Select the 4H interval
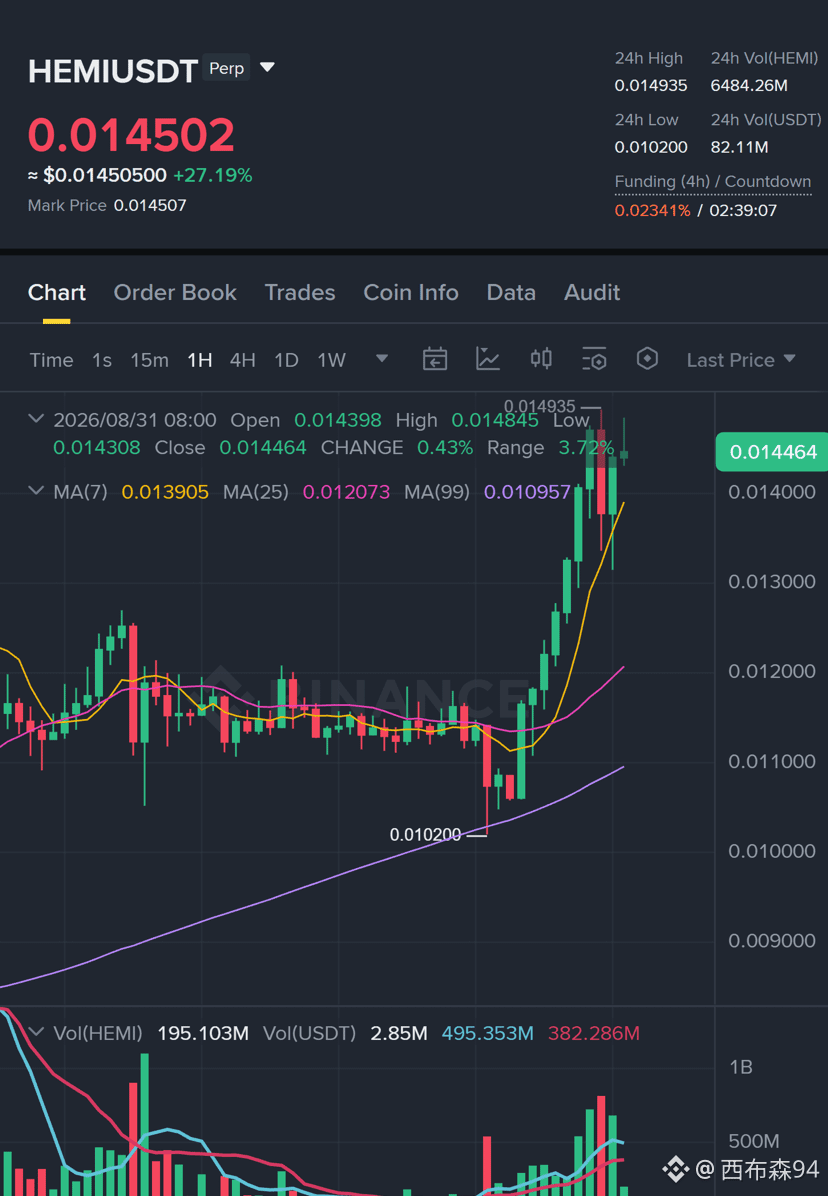 [242, 360]
